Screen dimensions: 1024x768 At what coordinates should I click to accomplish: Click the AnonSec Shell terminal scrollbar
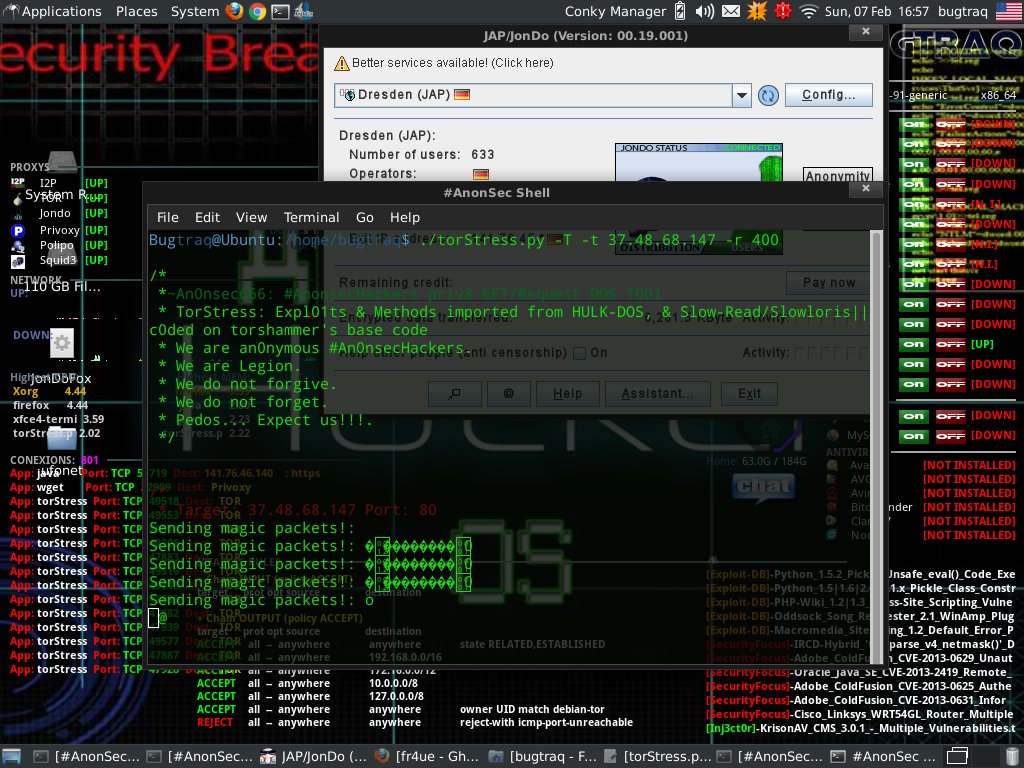tap(876, 445)
